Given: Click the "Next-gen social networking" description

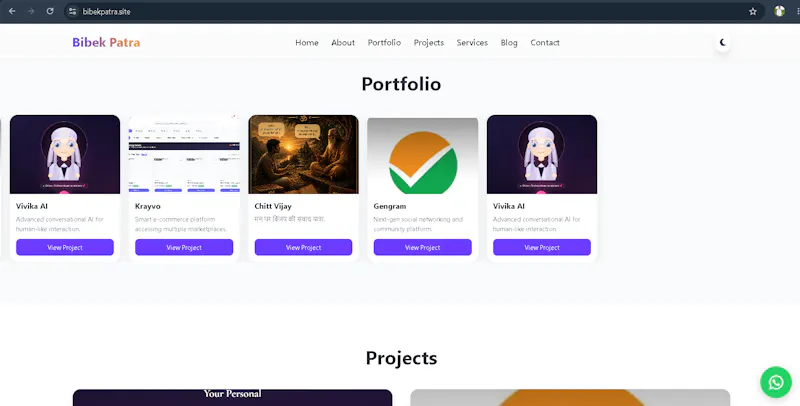Looking at the screenshot, I should [x=418, y=224].
